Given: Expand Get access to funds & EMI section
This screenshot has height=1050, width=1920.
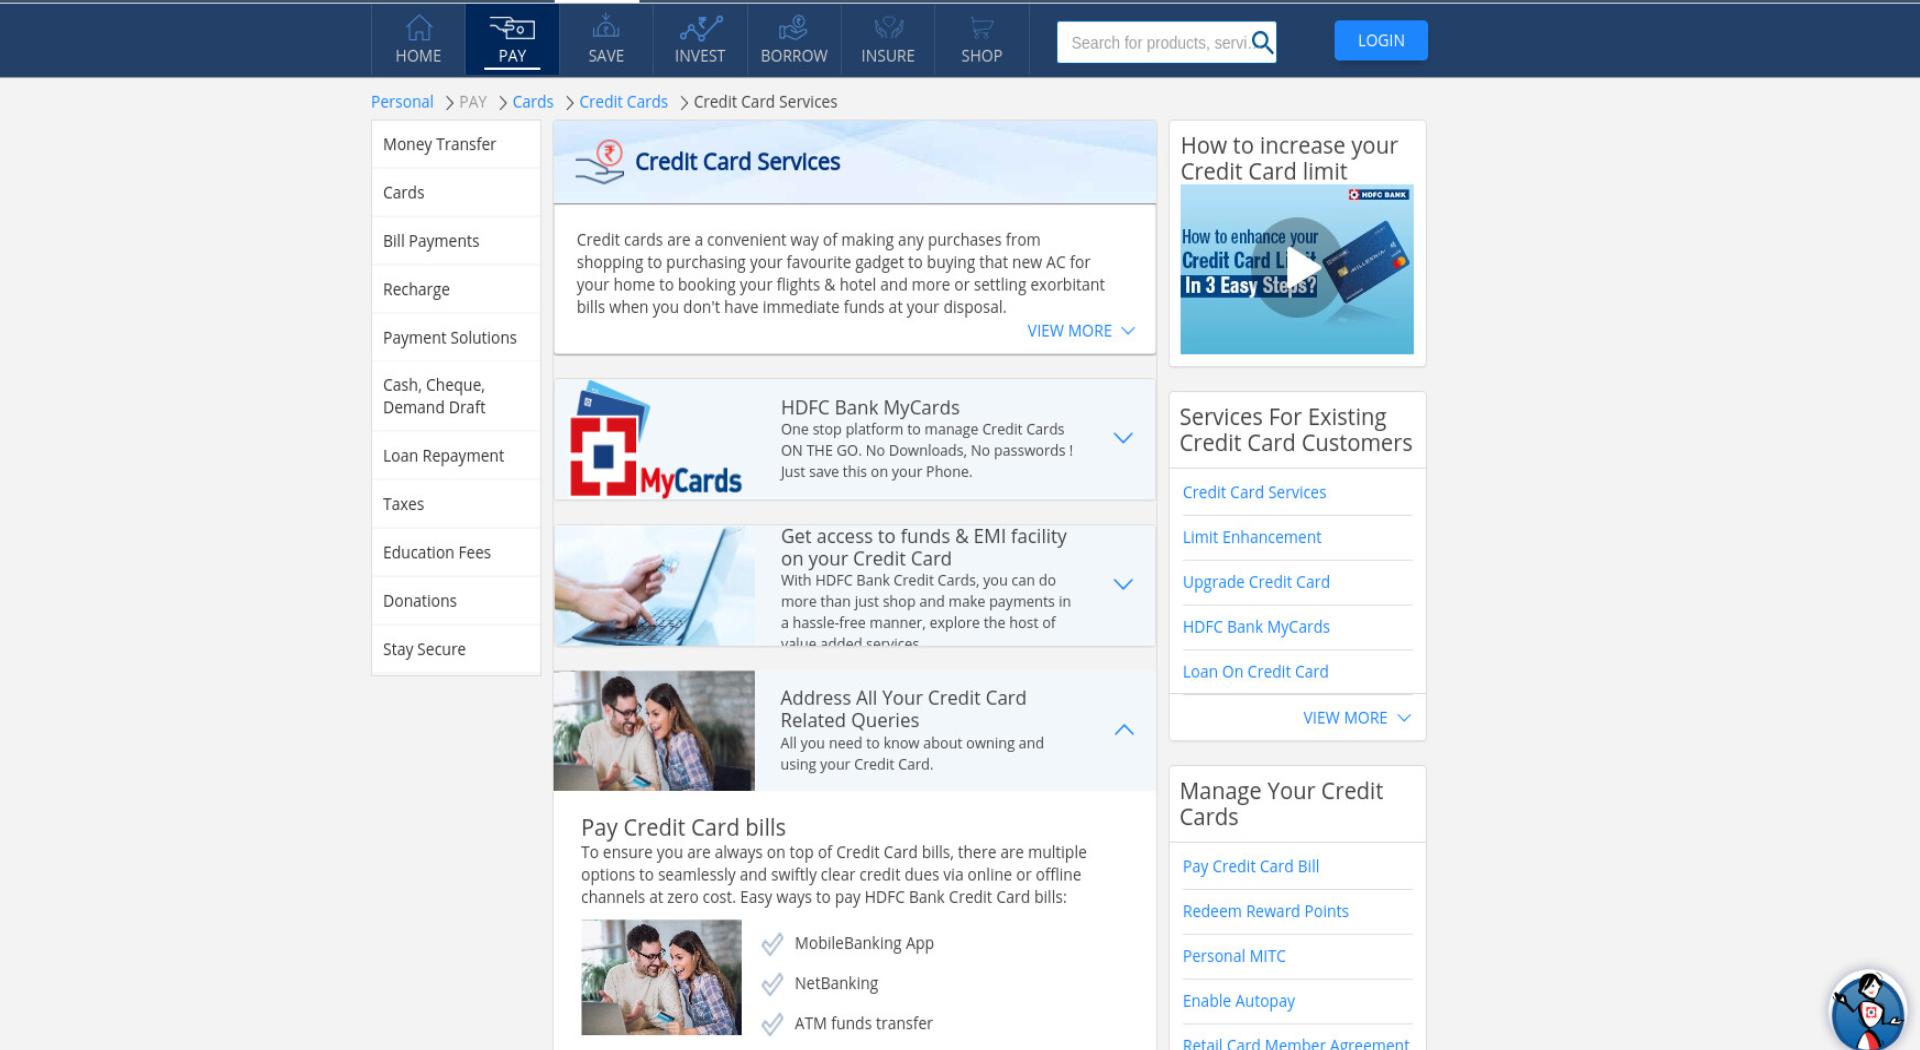Looking at the screenshot, I should [1123, 584].
